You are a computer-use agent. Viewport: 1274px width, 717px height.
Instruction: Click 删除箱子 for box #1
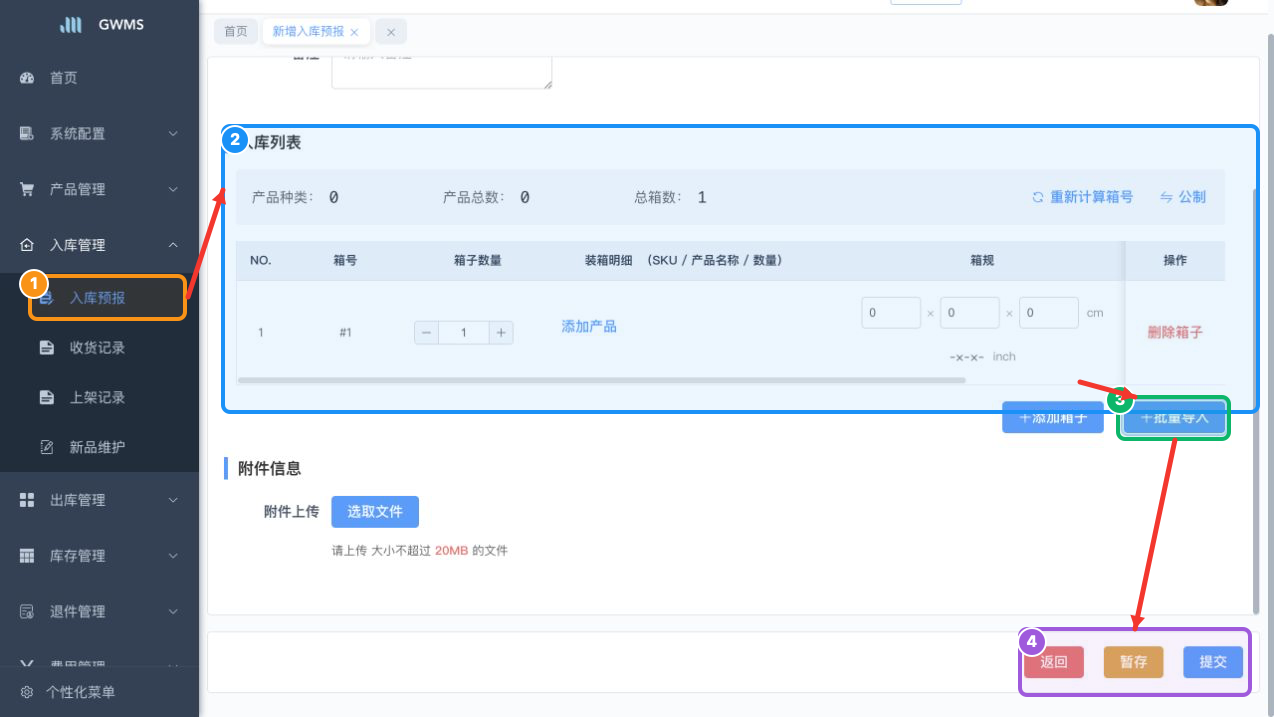tap(1175, 333)
